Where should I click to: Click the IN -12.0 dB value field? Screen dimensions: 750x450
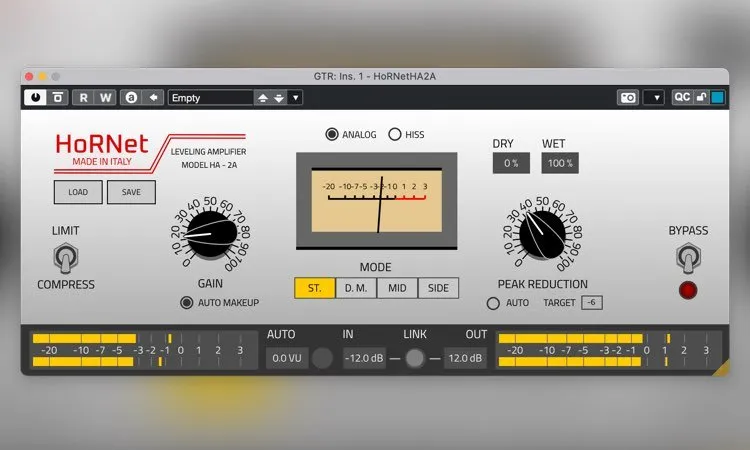[x=364, y=358]
